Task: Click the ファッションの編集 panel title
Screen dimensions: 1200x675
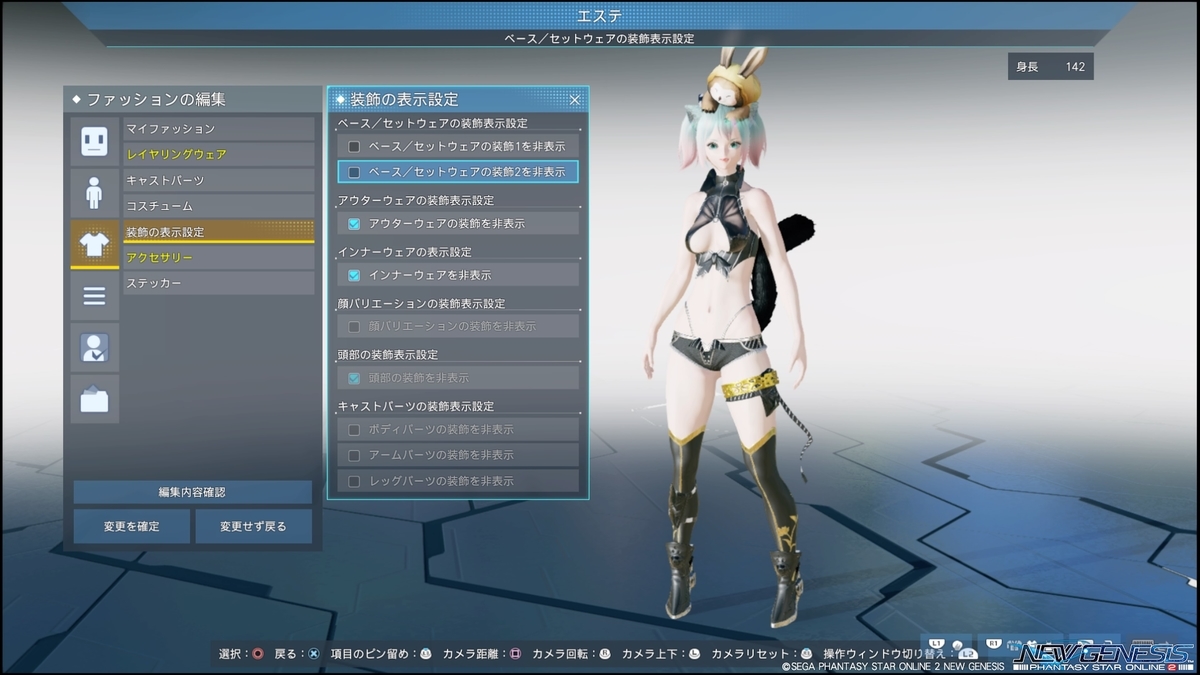Action: point(156,100)
